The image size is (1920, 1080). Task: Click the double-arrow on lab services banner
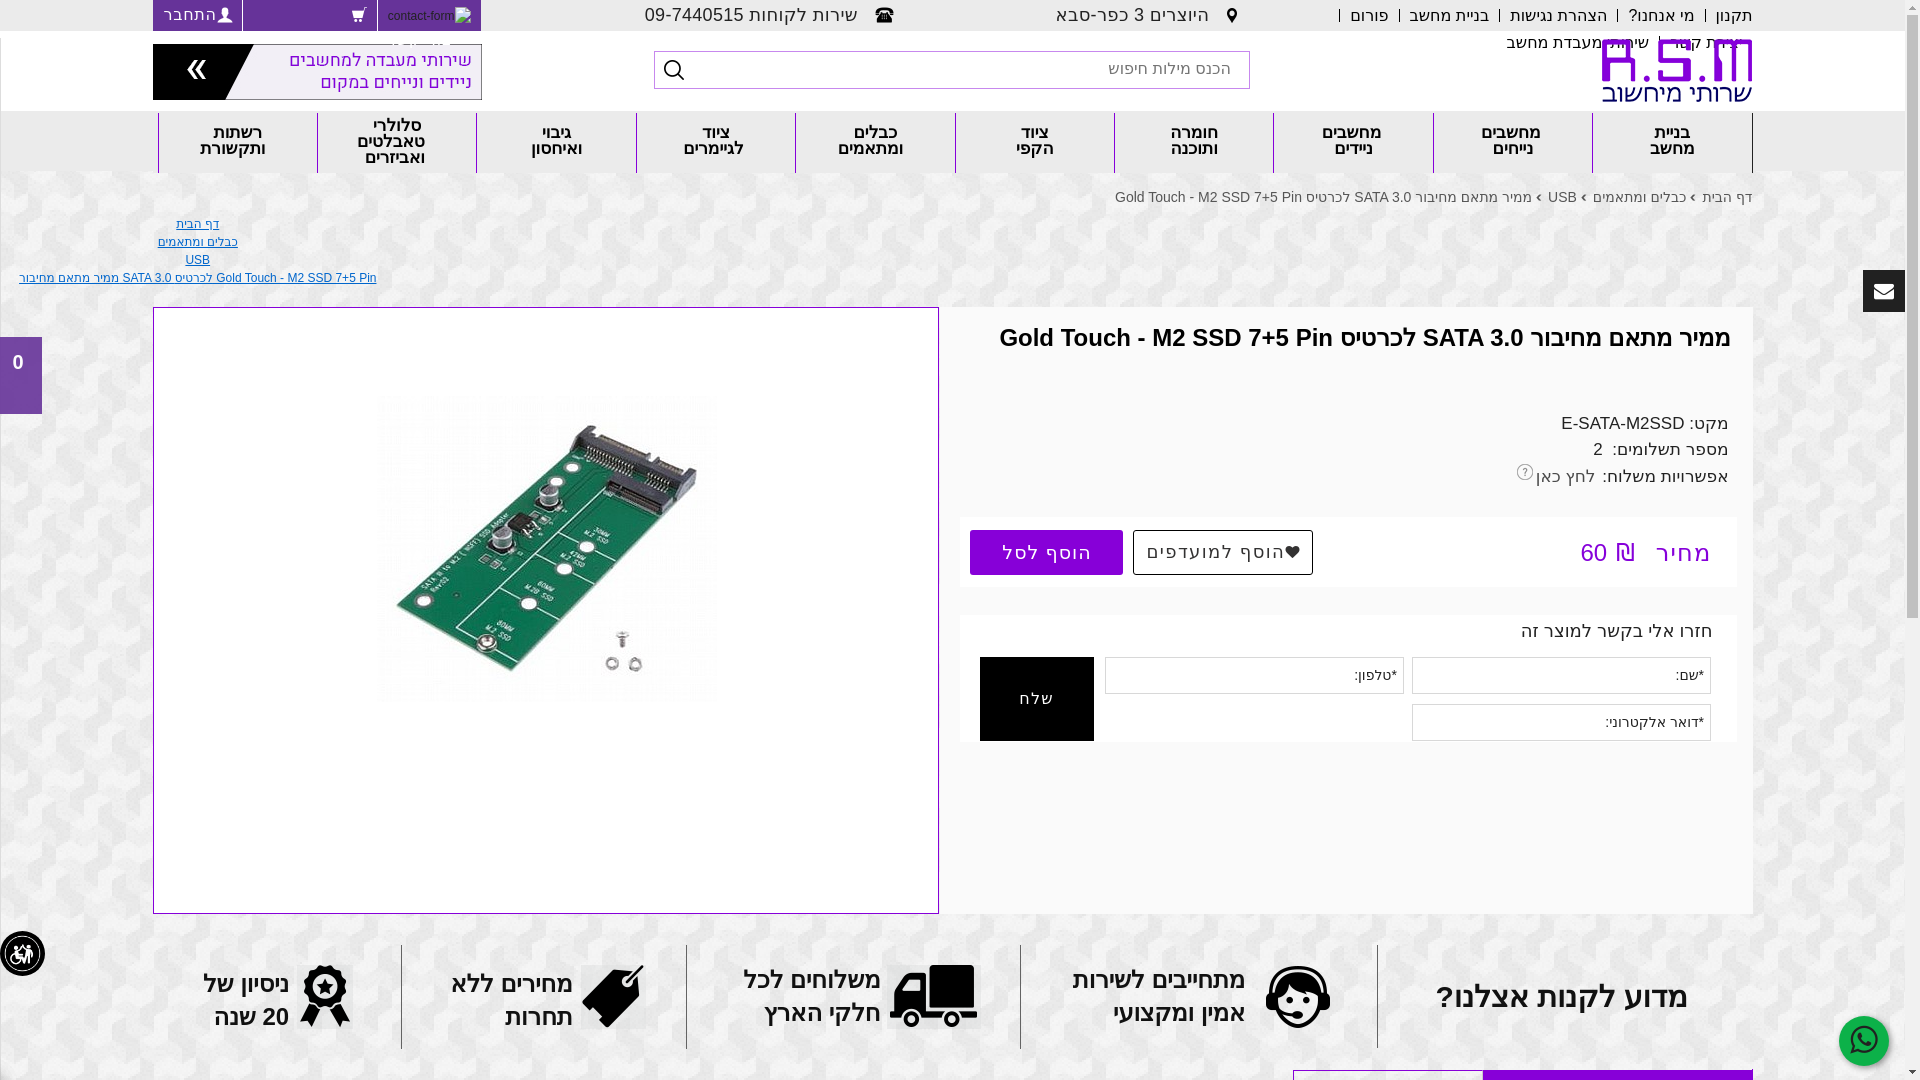[197, 70]
